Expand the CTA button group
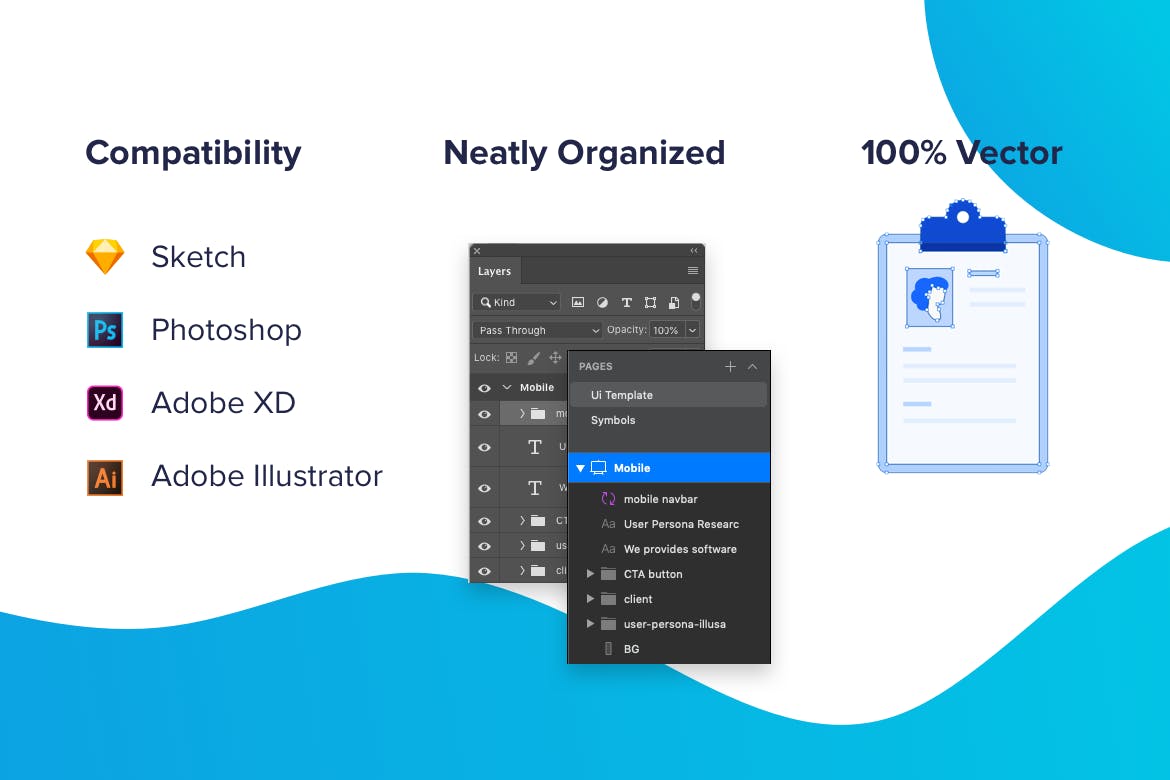1170x780 pixels. pos(590,574)
